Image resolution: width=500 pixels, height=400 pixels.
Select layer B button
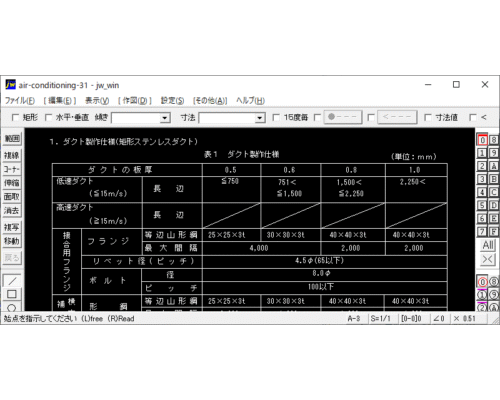click(494, 179)
